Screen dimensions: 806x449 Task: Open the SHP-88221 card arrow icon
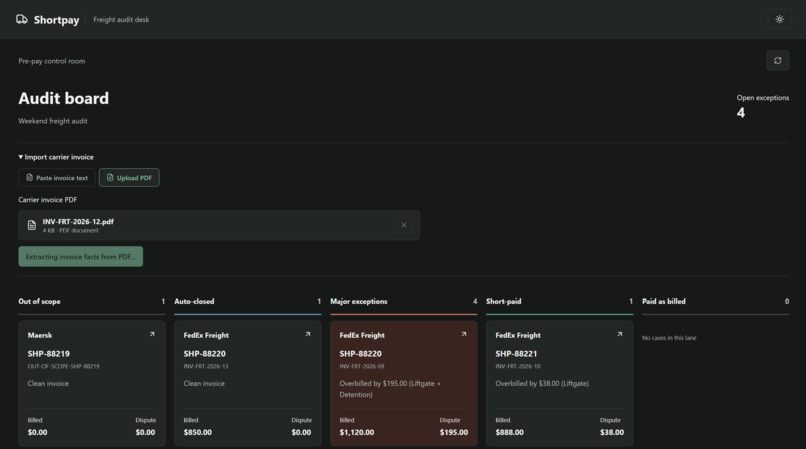[619, 334]
